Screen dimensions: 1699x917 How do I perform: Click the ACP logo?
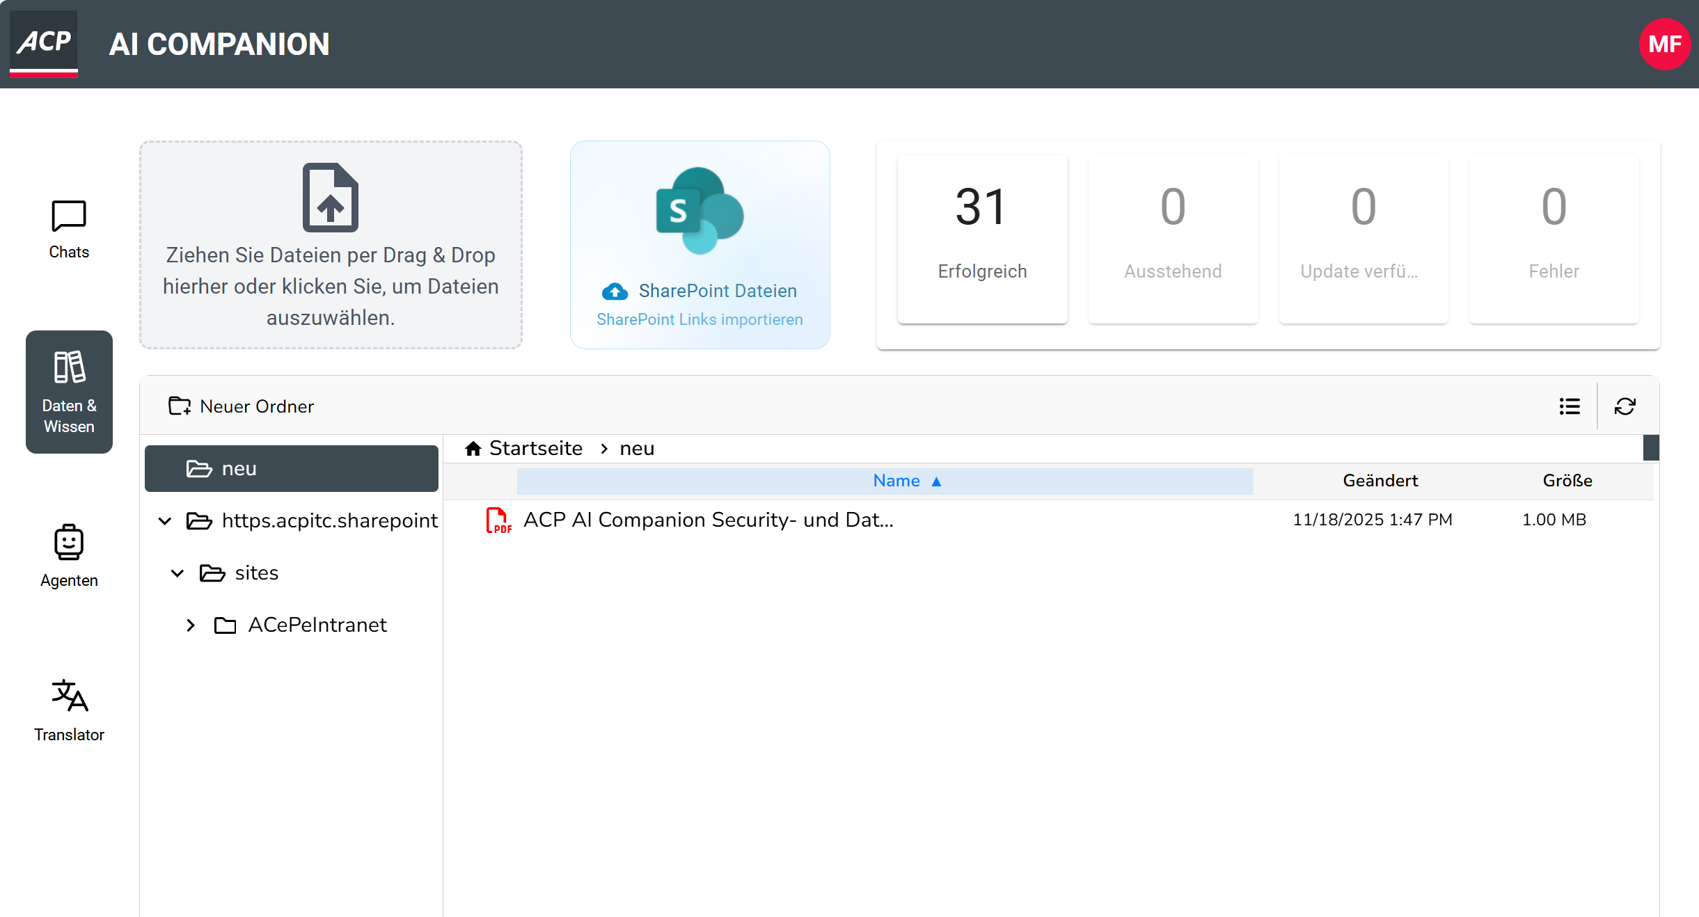(44, 43)
